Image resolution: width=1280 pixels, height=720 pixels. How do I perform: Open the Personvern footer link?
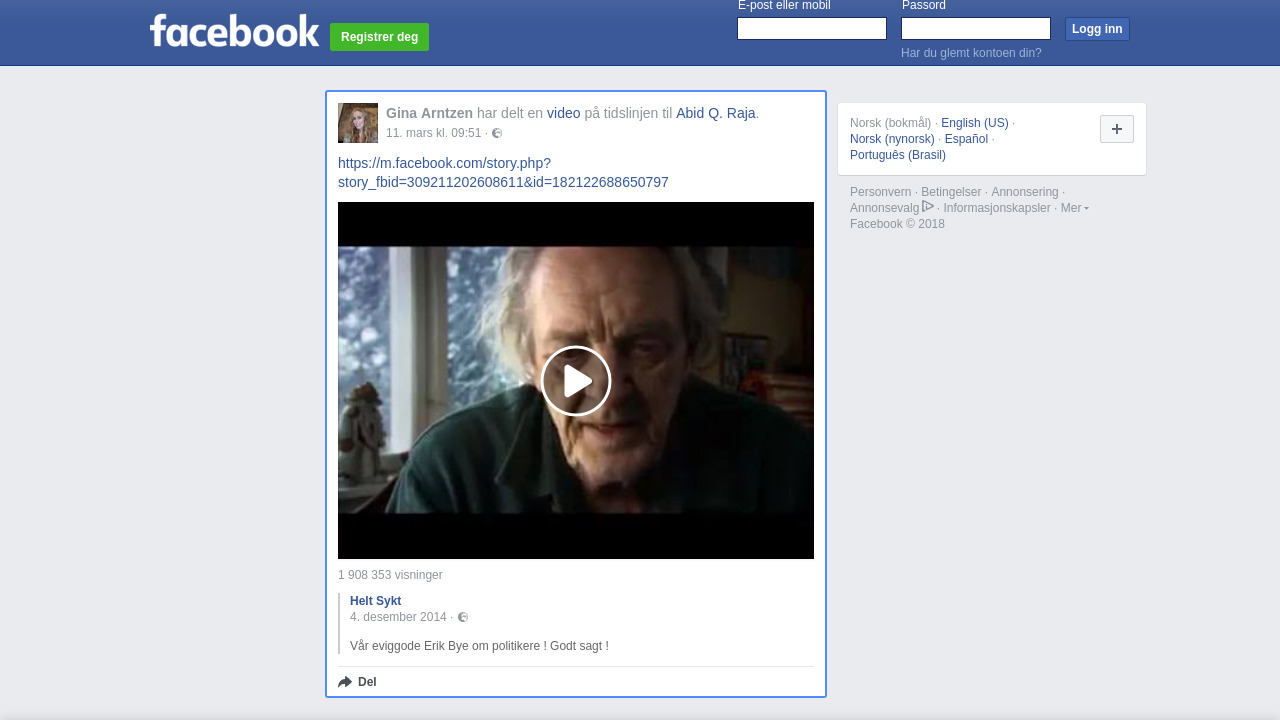click(881, 192)
